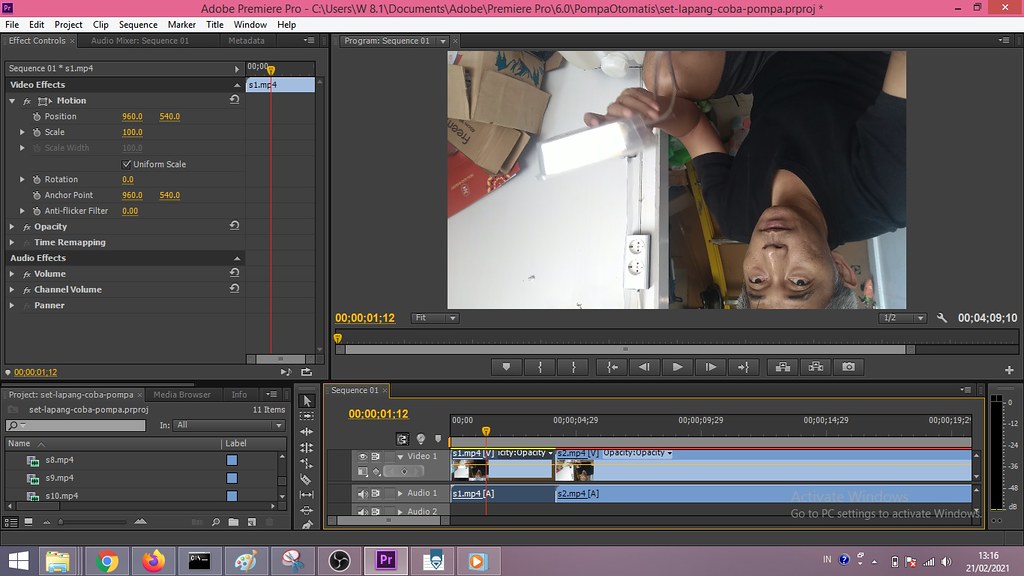Toggle Snap in the timeline
The image size is (1024, 576).
402,439
